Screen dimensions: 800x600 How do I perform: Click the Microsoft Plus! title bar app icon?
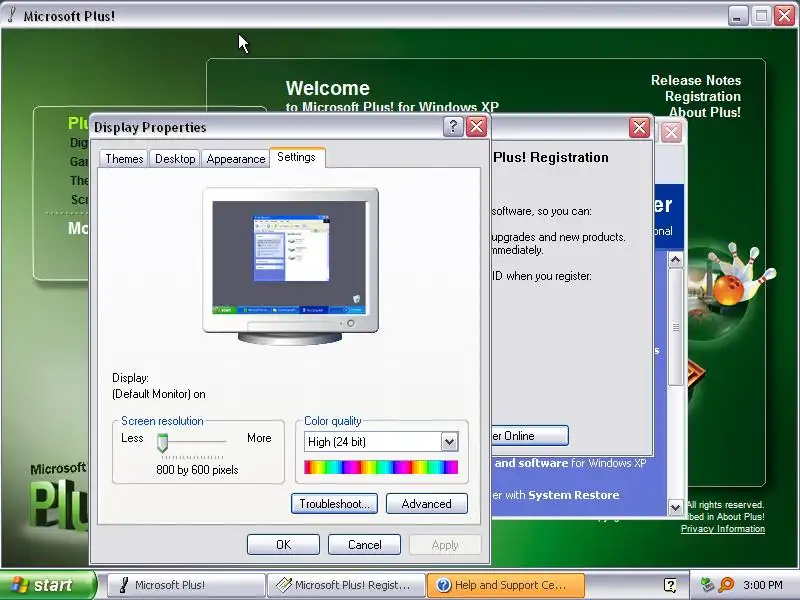[x=11, y=15]
